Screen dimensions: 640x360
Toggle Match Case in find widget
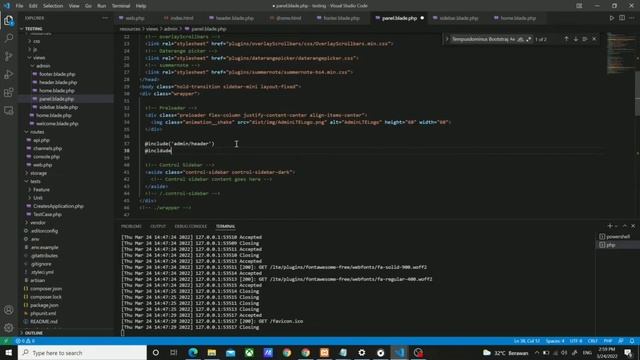[513, 40]
